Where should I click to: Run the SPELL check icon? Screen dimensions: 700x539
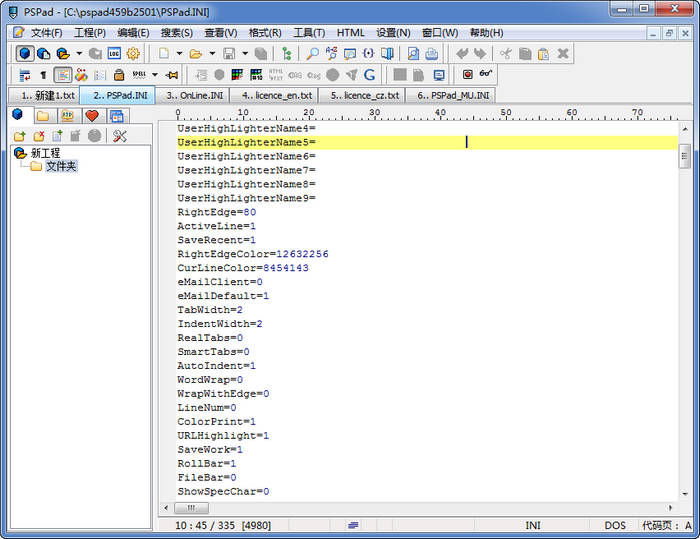(x=139, y=75)
